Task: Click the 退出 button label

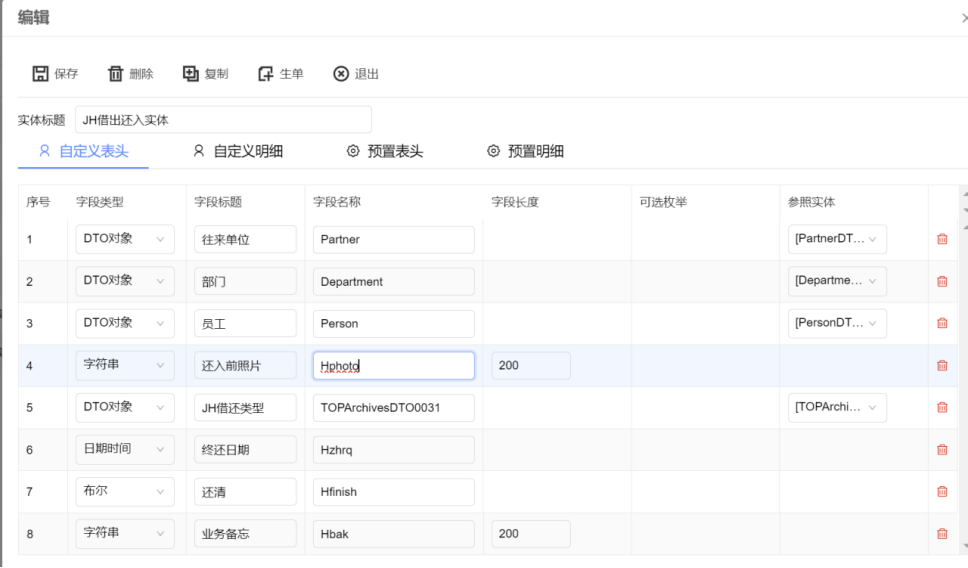Action: point(367,74)
